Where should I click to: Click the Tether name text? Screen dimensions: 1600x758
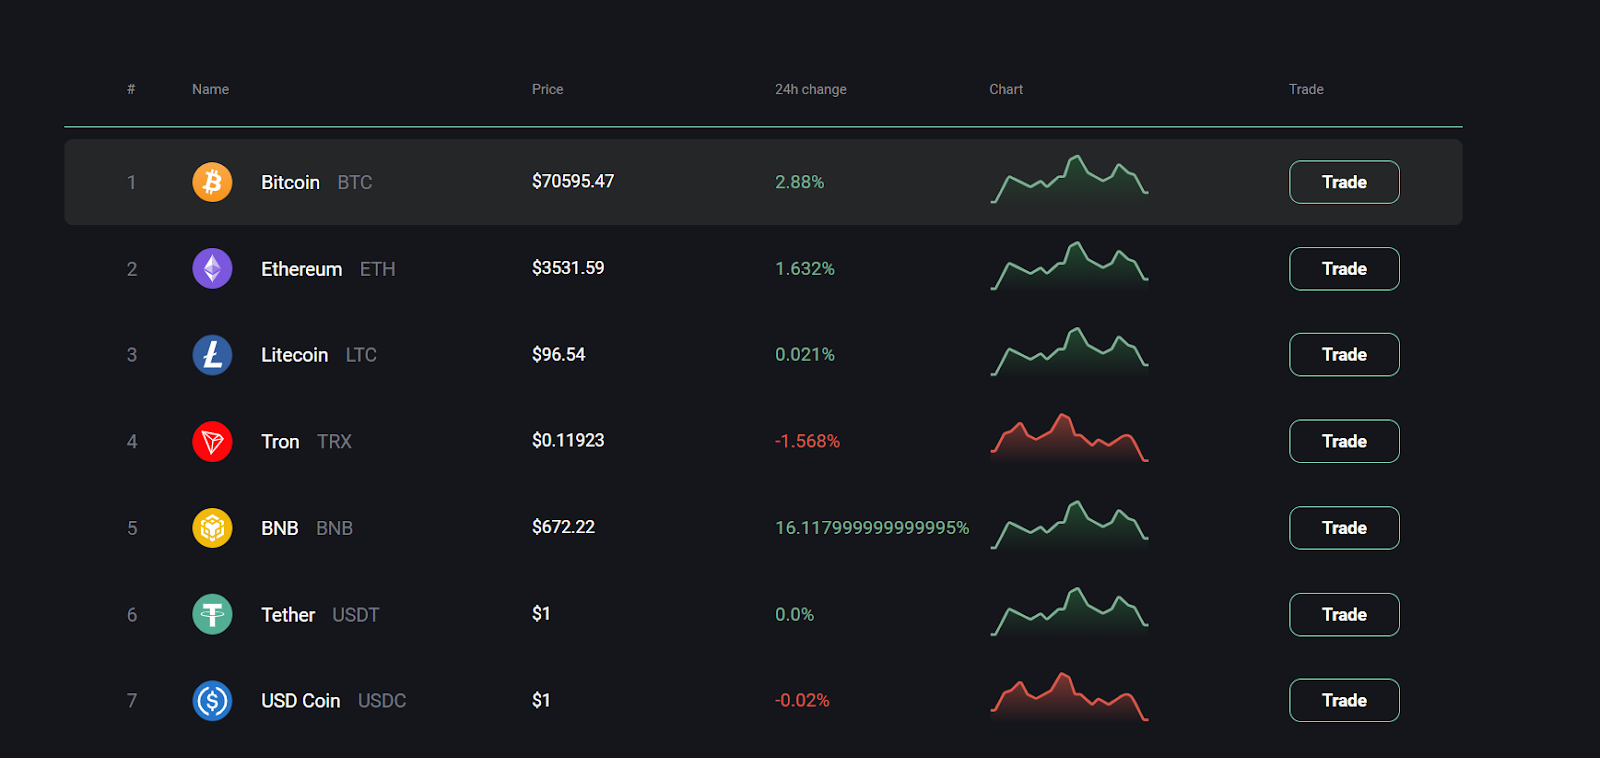288,614
